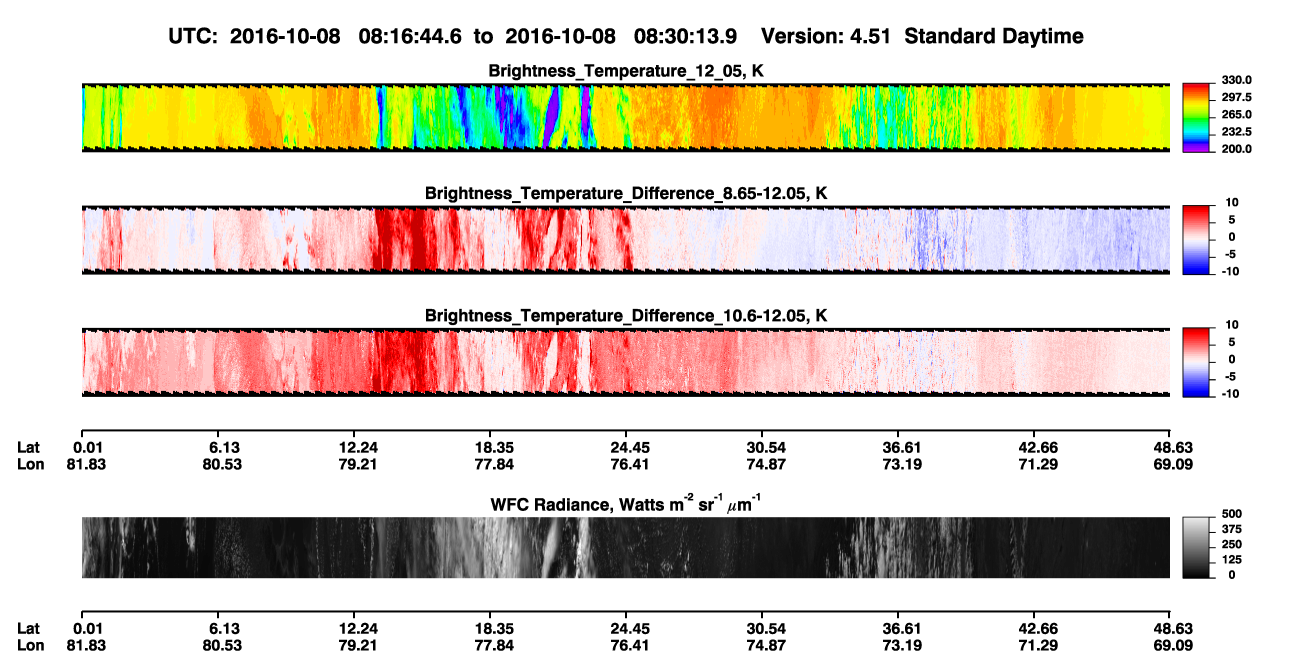Click latitude 30.54 on axis below WFC panel
Viewport: 1300px width, 667px height.
tap(766, 628)
